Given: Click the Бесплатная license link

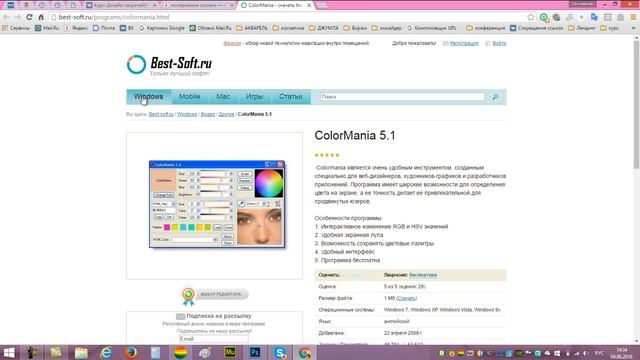Looking at the screenshot, I should point(423,275).
